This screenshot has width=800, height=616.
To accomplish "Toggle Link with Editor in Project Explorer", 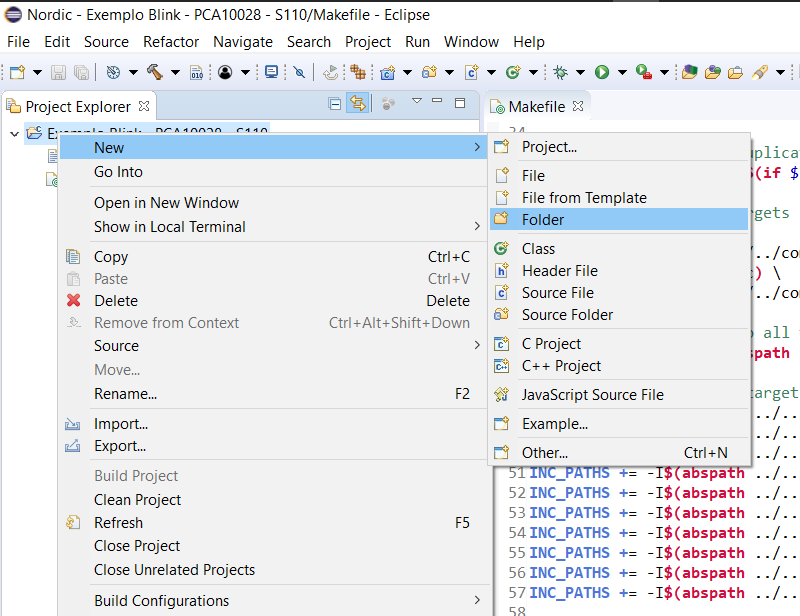I will (358, 104).
